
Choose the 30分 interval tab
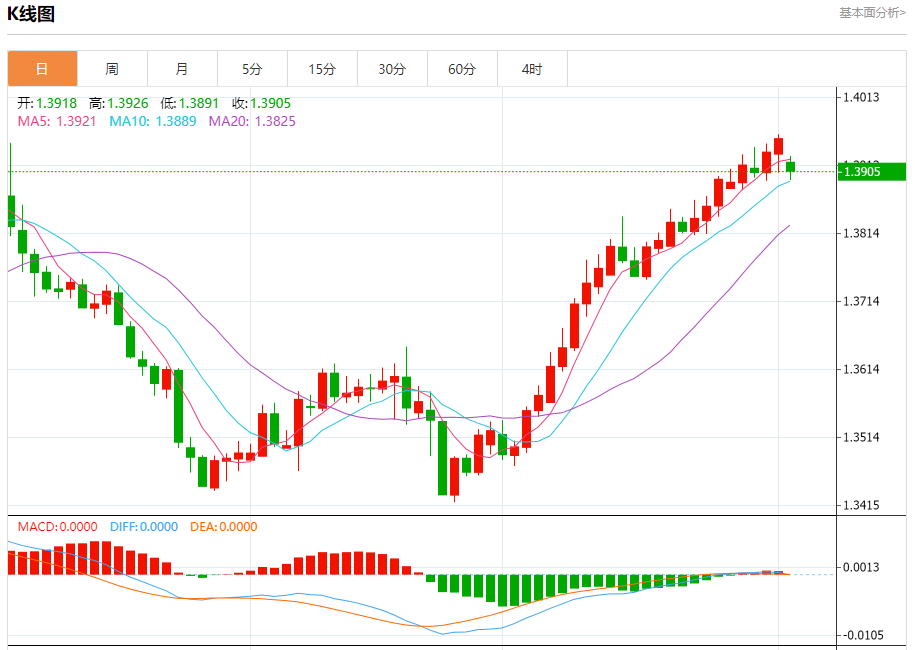tap(392, 69)
